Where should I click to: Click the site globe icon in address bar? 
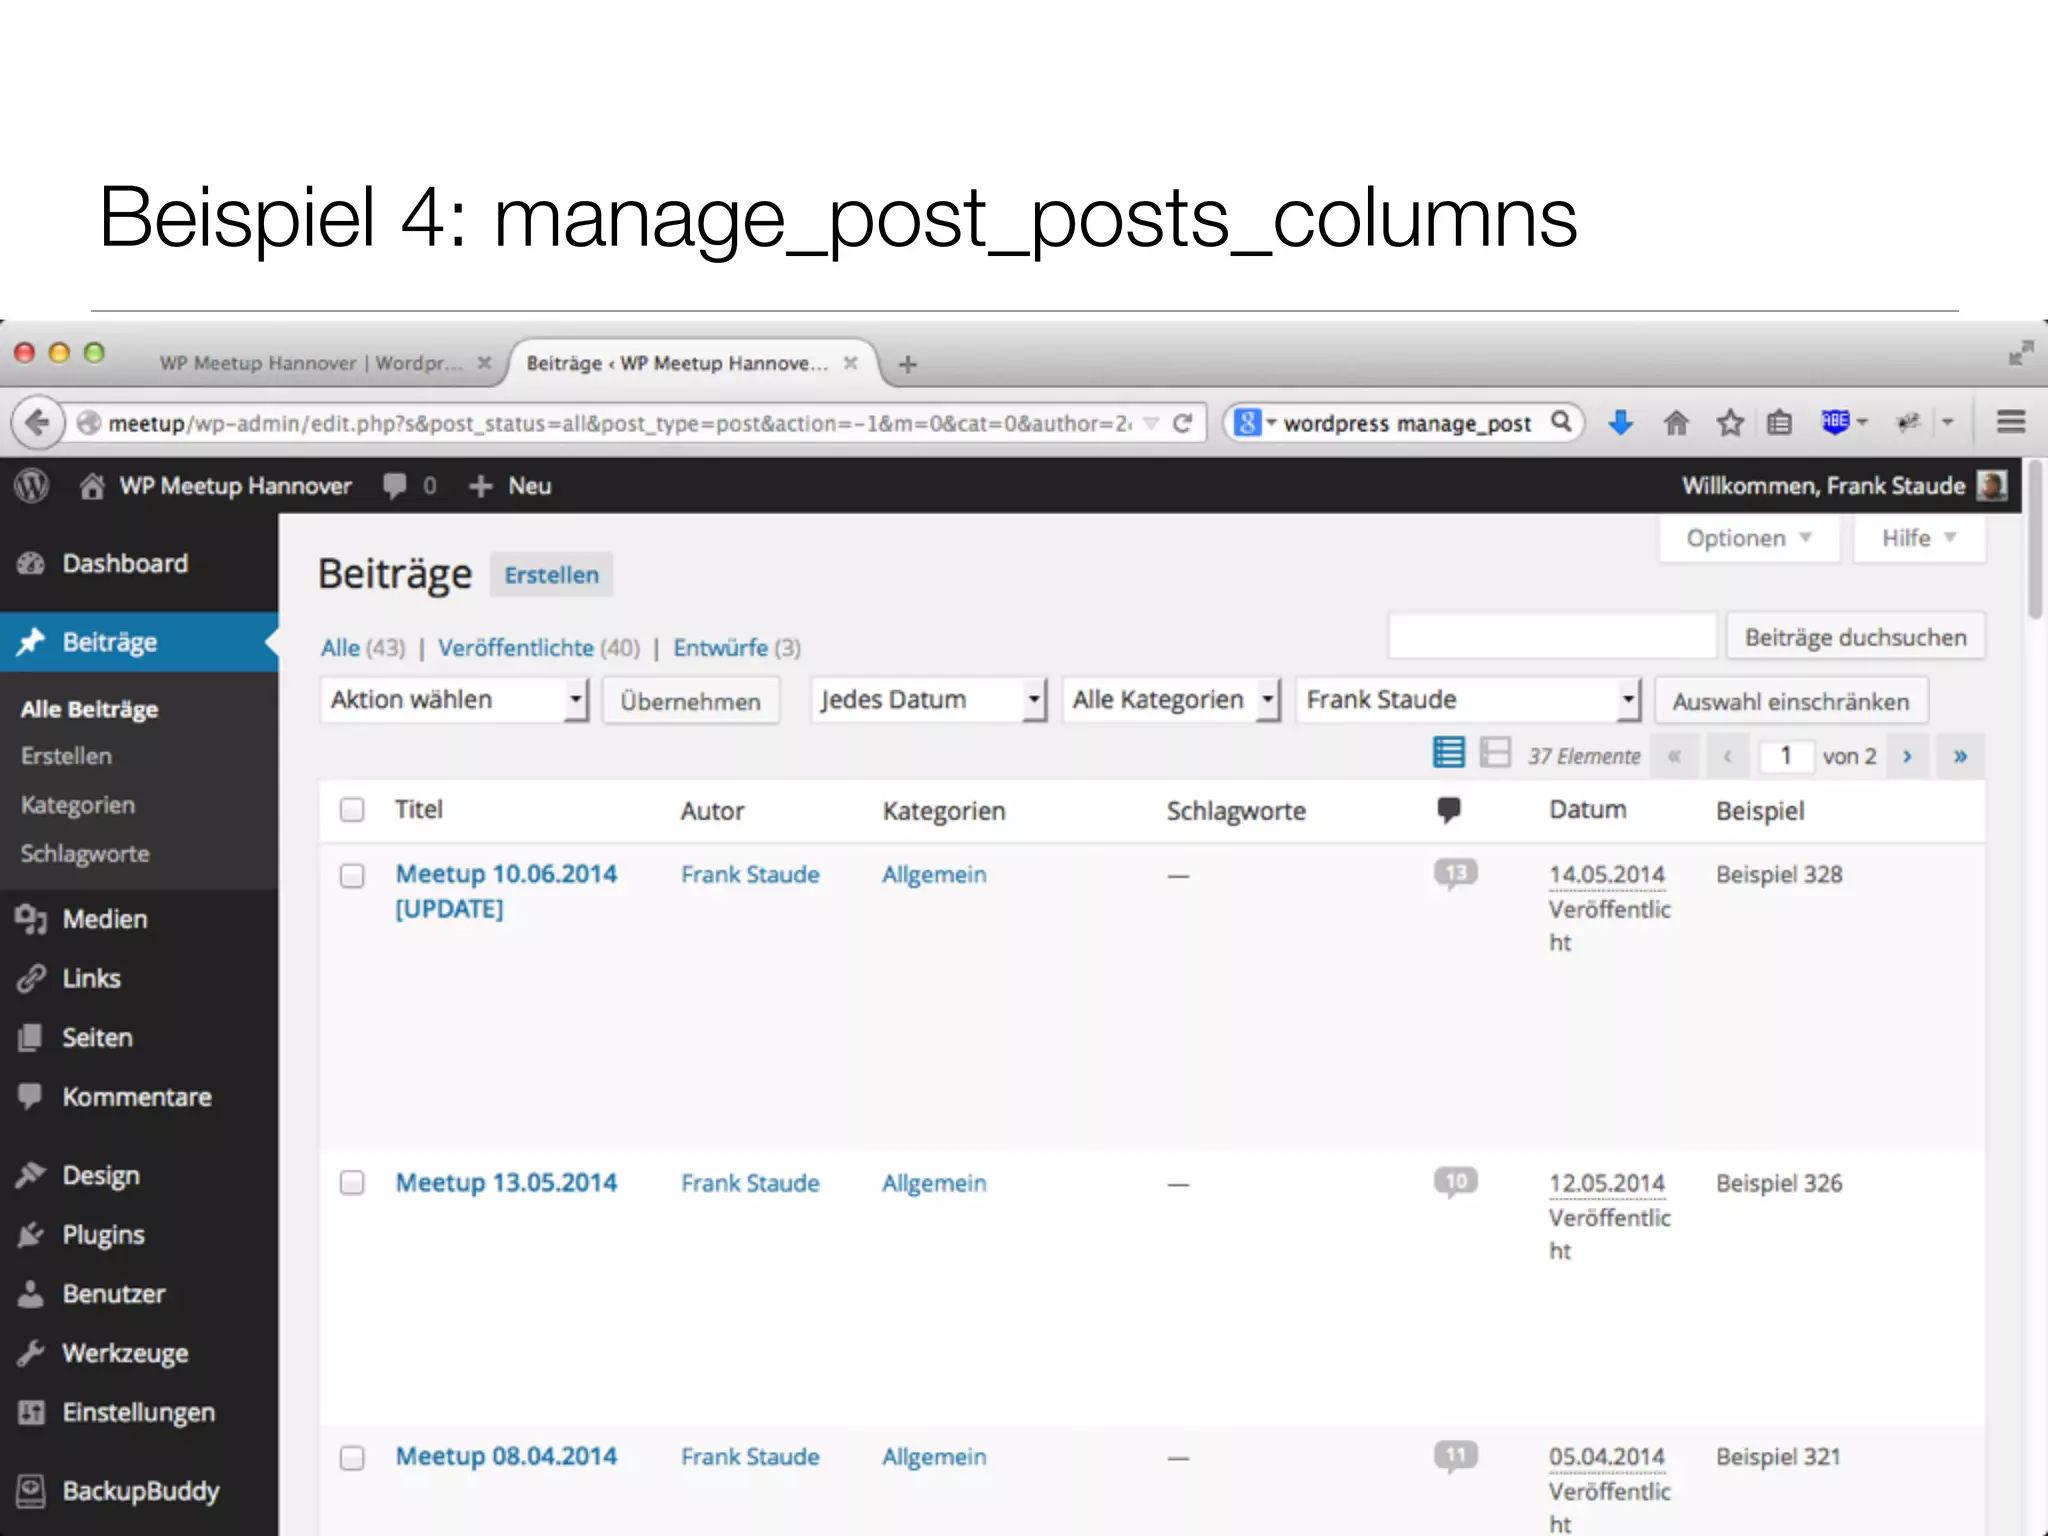(89, 423)
